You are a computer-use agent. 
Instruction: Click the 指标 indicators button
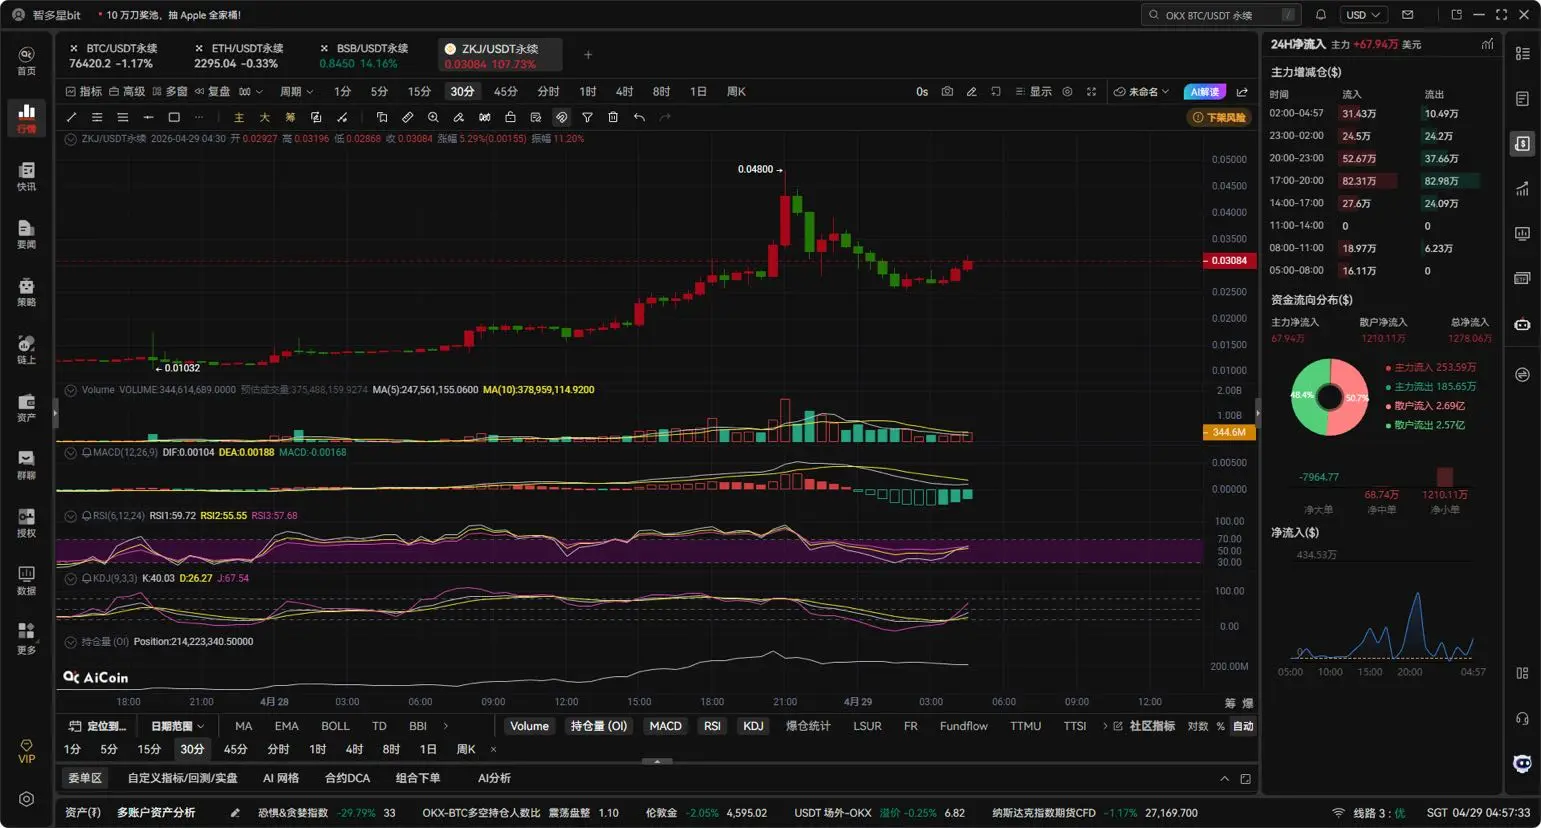(84, 91)
